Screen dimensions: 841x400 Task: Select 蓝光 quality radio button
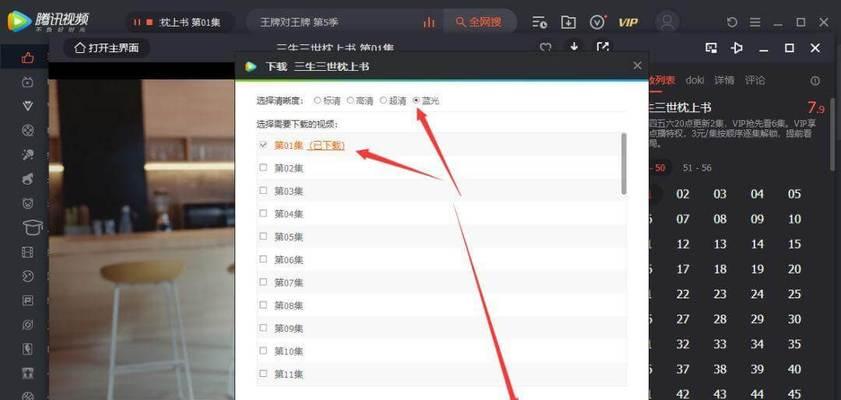click(416, 100)
